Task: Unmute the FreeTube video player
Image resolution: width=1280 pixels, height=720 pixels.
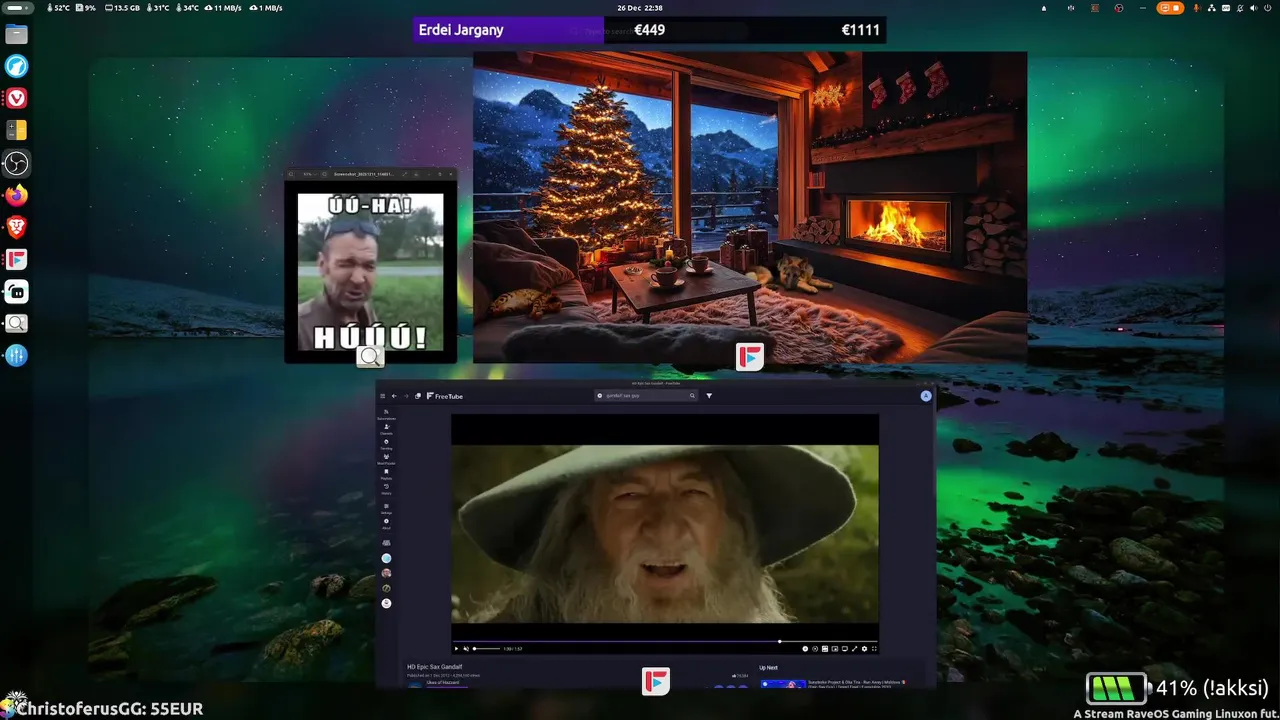Action: coord(466,649)
